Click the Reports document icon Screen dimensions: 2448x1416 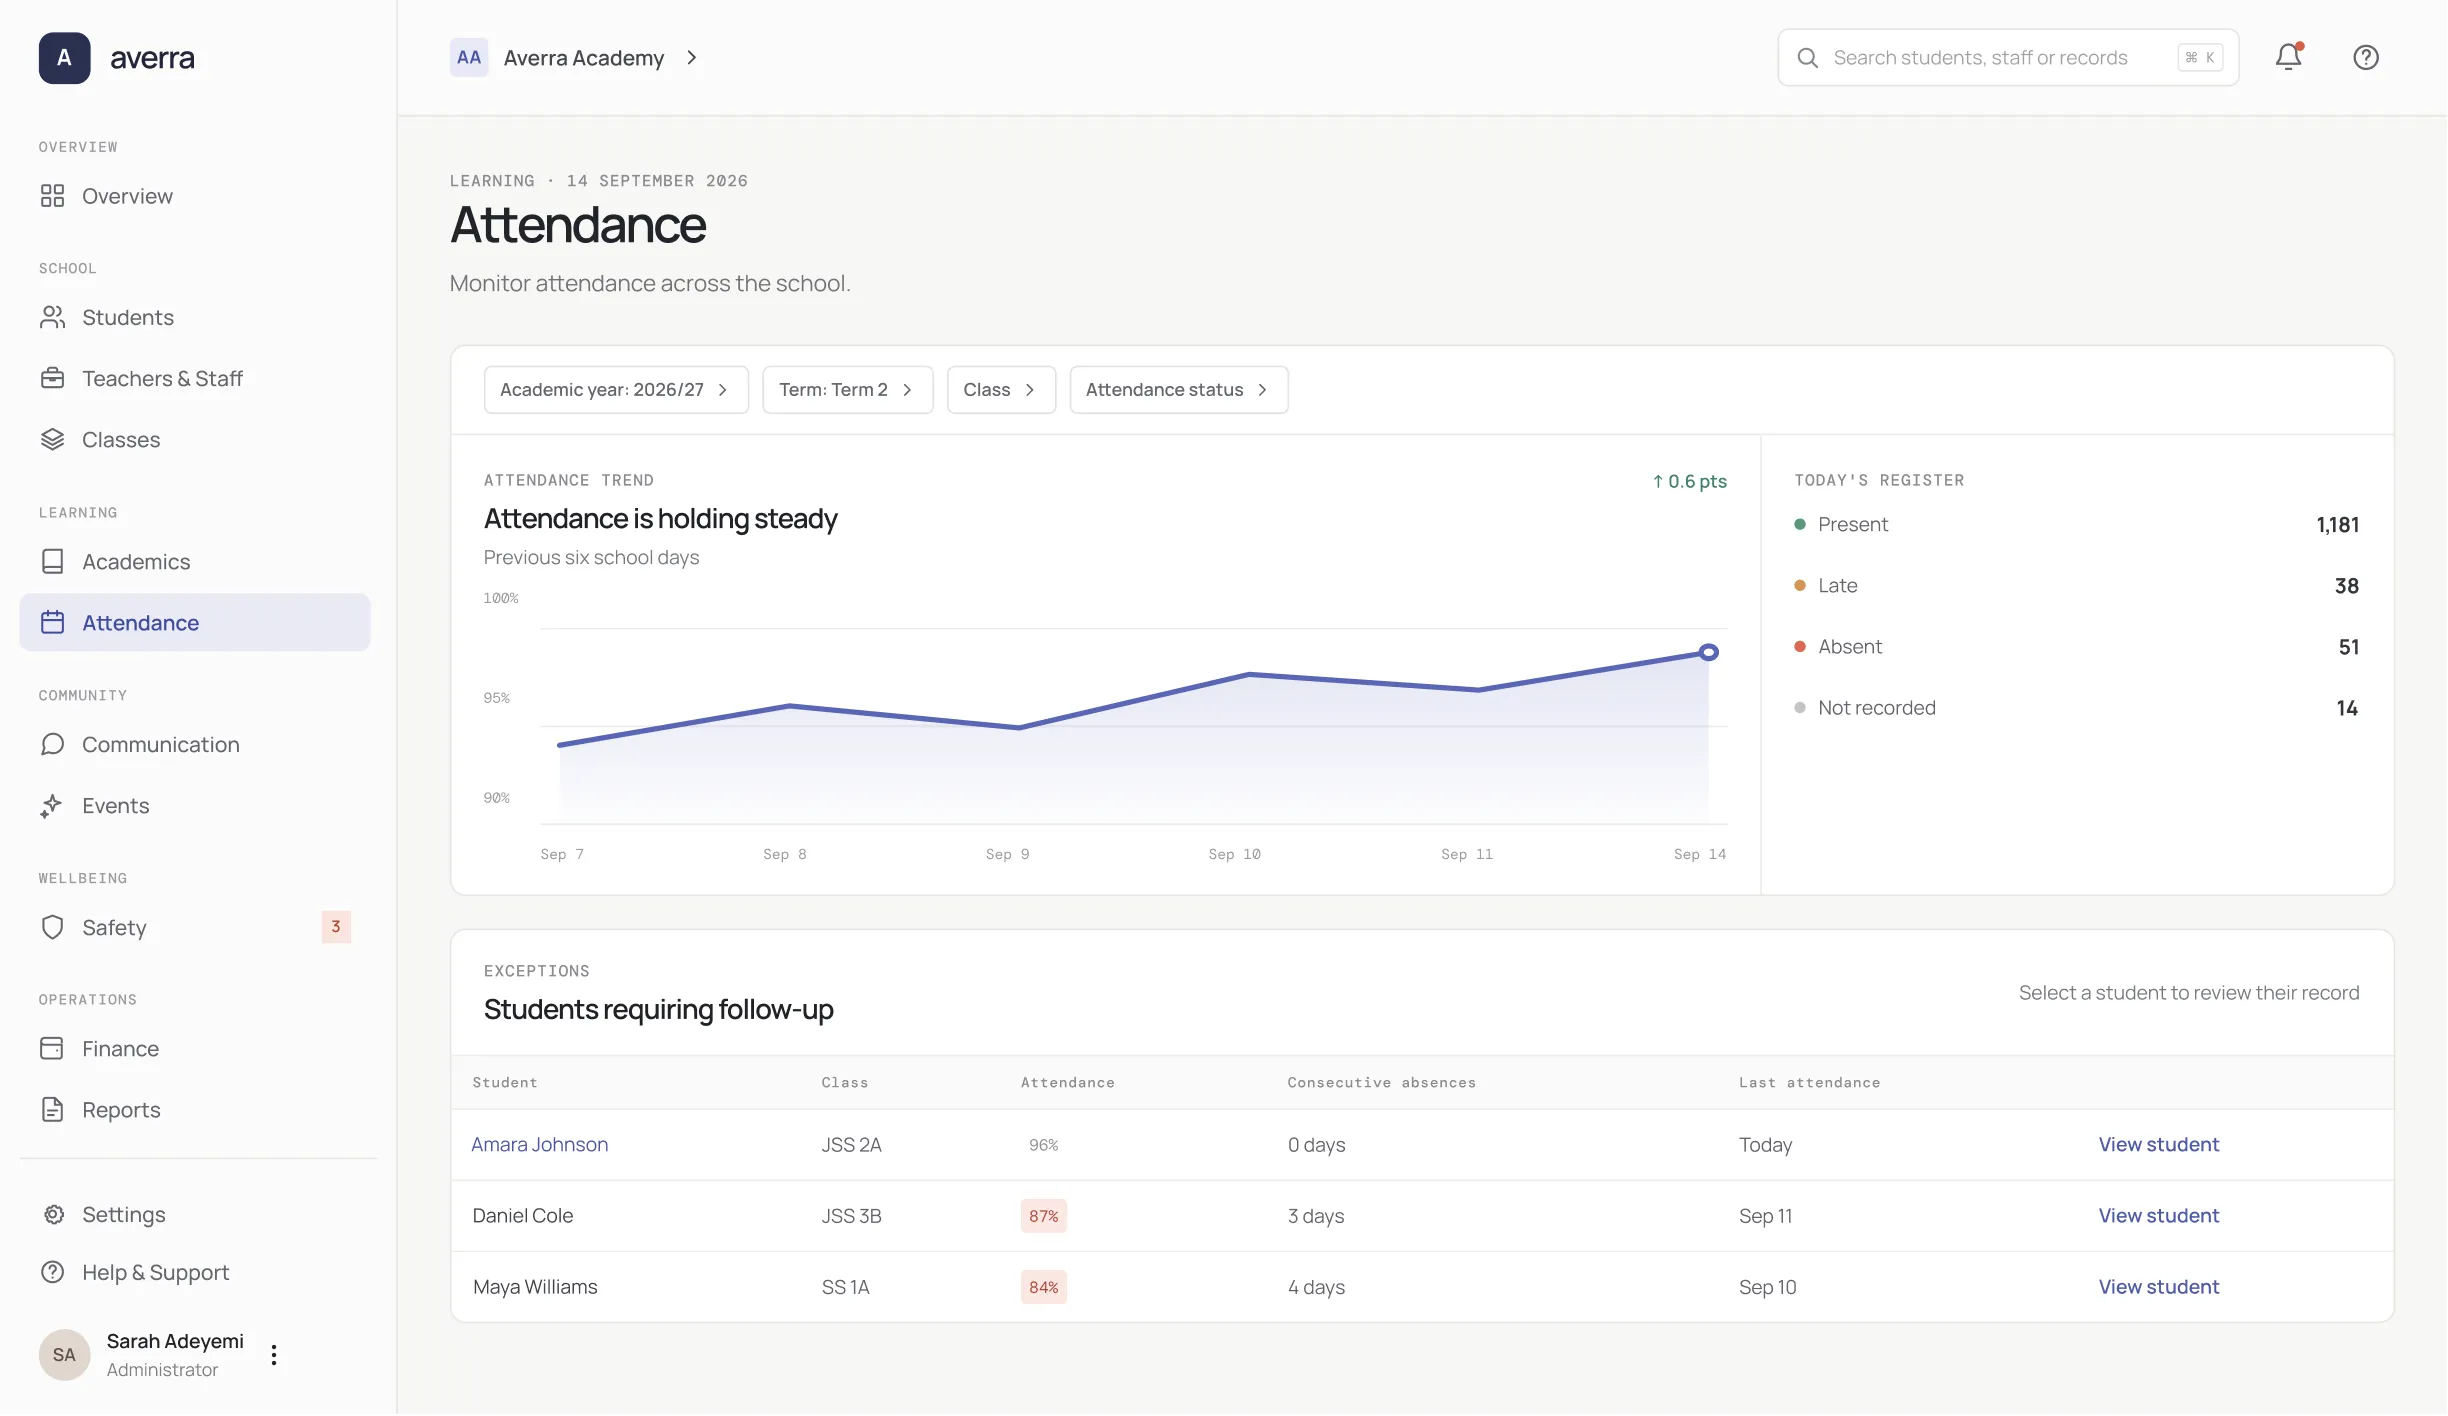(52, 1109)
